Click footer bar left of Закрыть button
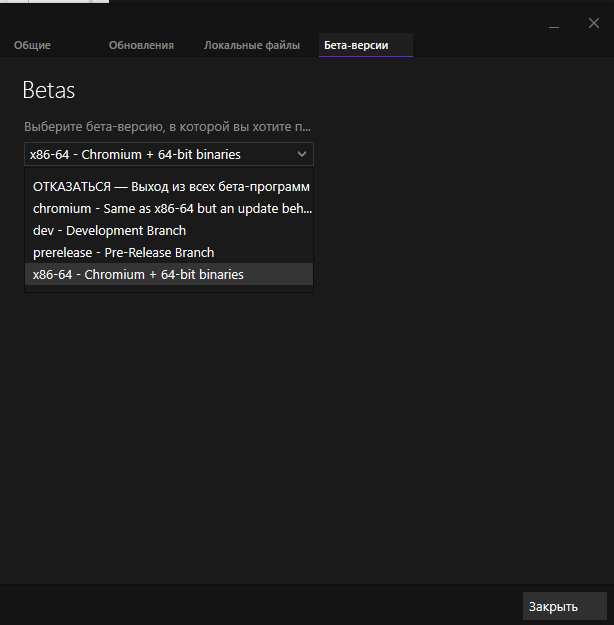Image resolution: width=614 pixels, height=625 pixels. tap(260, 605)
